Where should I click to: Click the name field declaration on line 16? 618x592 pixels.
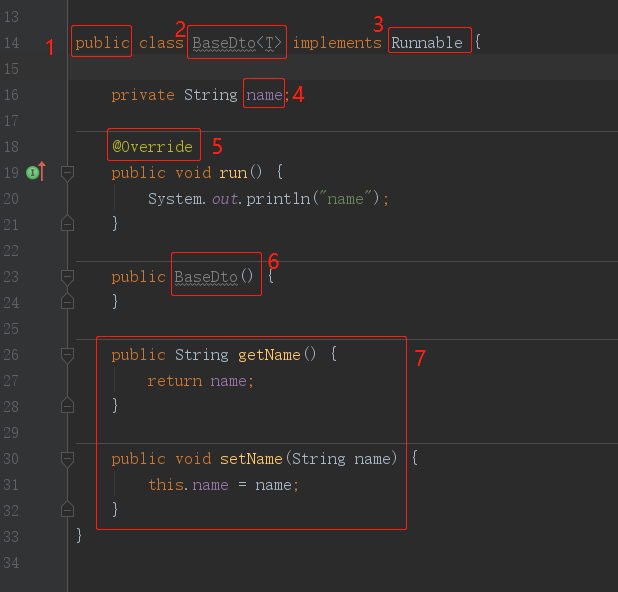[263, 95]
